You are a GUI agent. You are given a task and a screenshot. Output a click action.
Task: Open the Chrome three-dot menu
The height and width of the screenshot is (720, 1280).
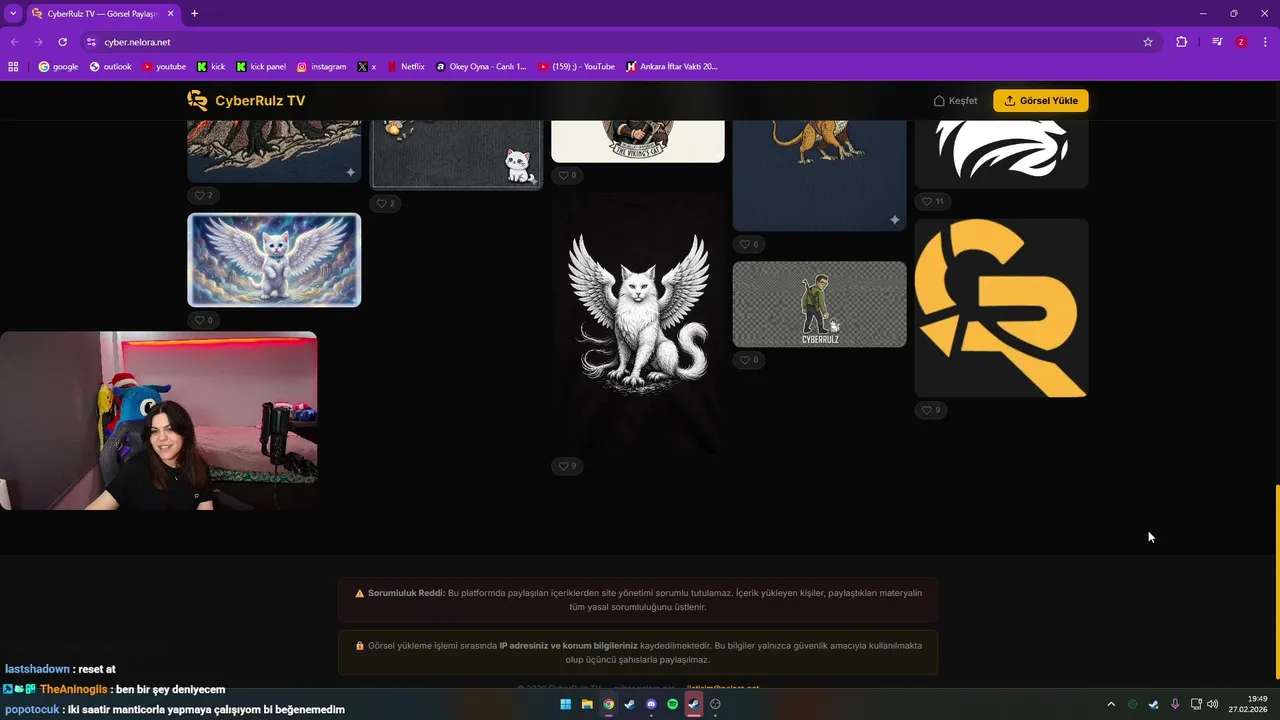1266,42
